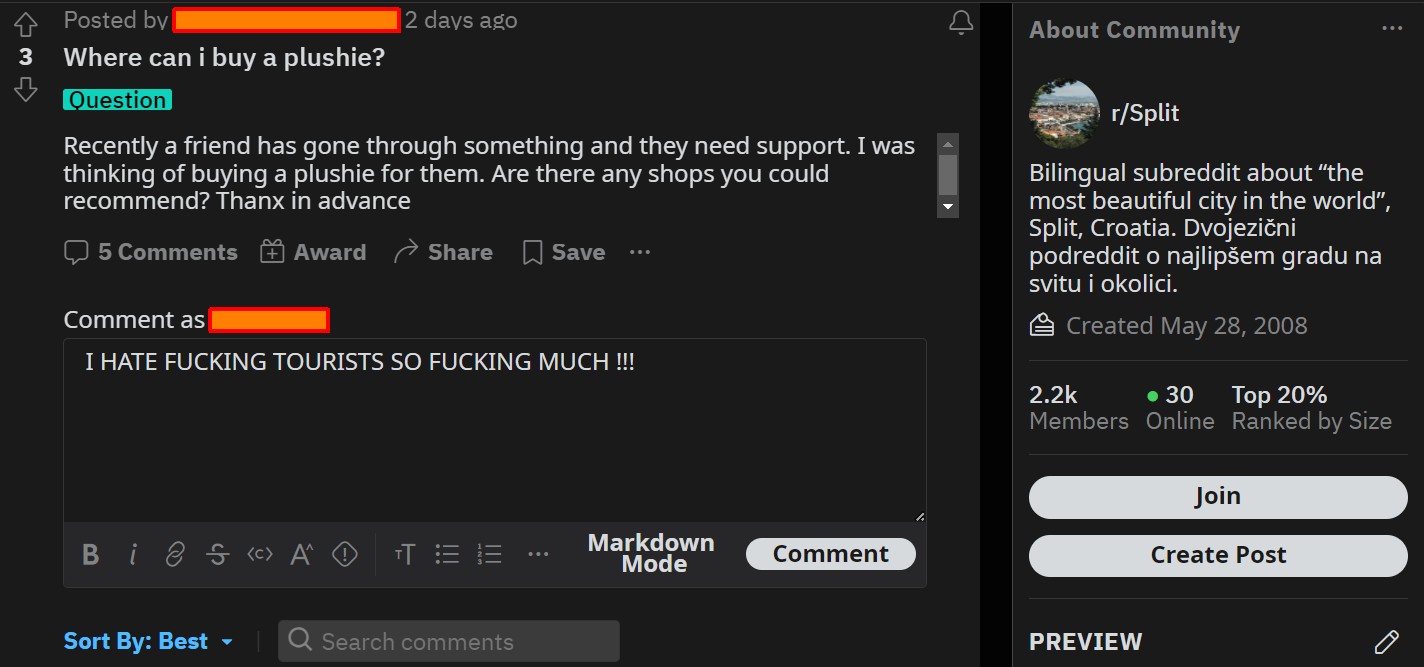Viewport: 1424px width, 667px height.
Task: Insert a link in comment
Action: click(175, 554)
